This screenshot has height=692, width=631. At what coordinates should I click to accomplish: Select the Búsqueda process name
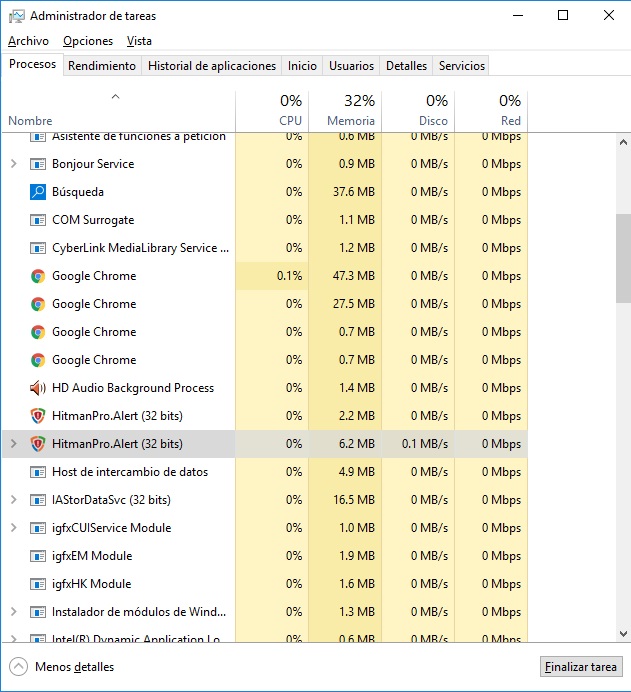point(78,192)
